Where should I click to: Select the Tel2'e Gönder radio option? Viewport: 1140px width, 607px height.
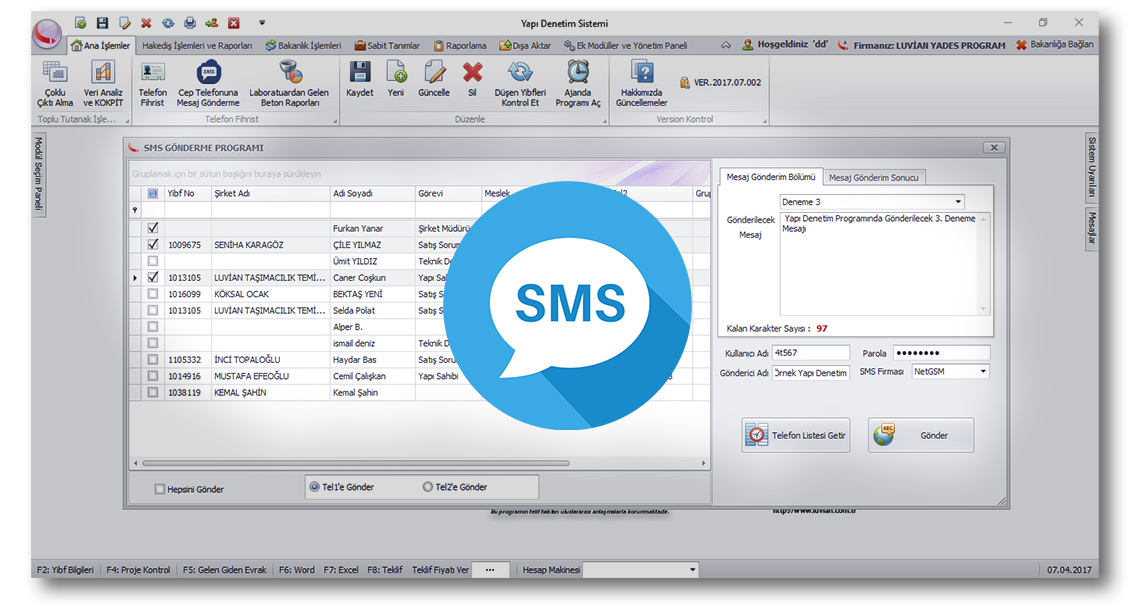(428, 487)
